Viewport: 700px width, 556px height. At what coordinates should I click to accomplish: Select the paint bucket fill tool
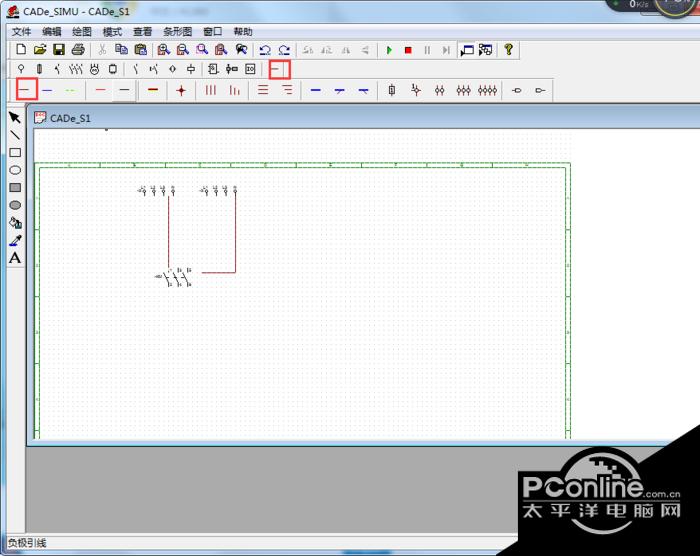coord(15,222)
